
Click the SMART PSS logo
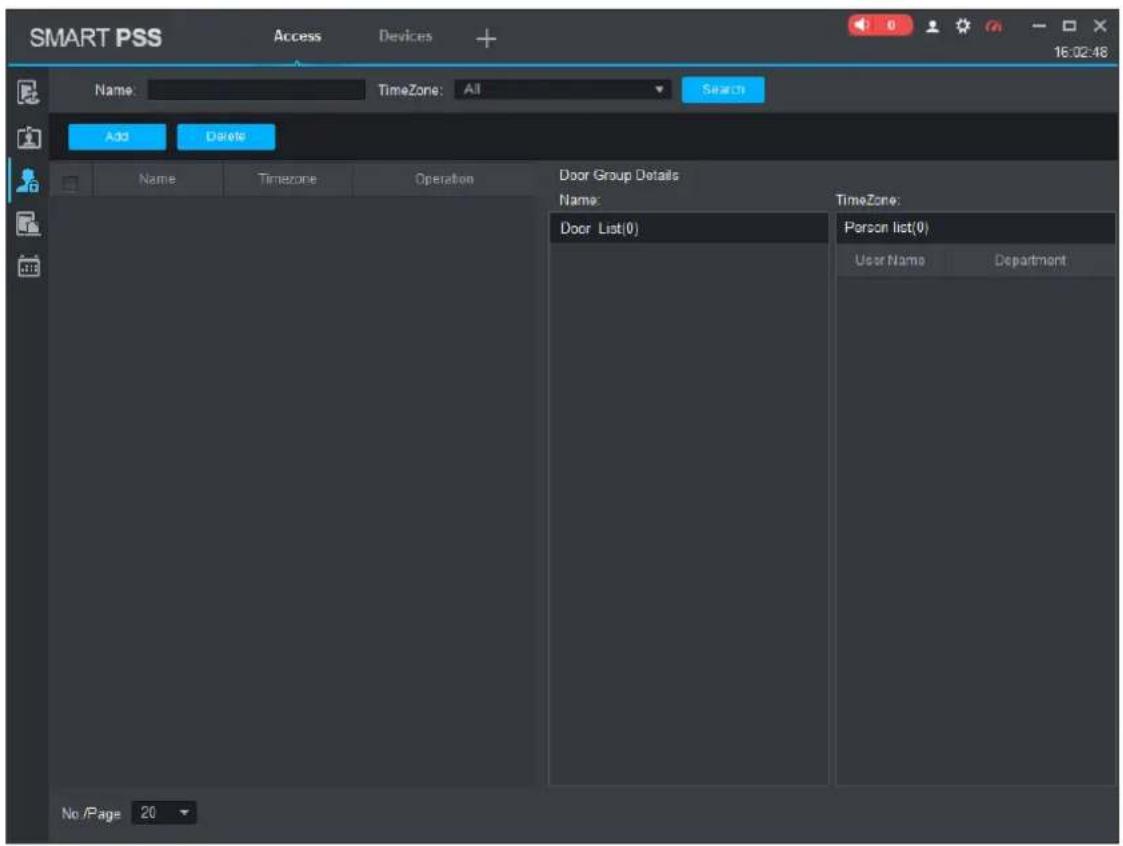(x=95, y=38)
